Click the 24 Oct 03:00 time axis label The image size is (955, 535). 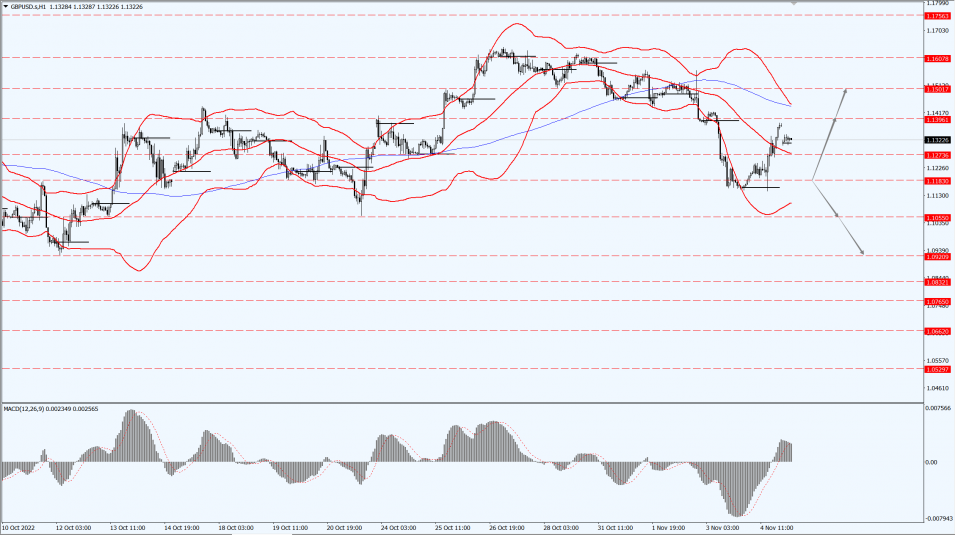(x=398, y=528)
